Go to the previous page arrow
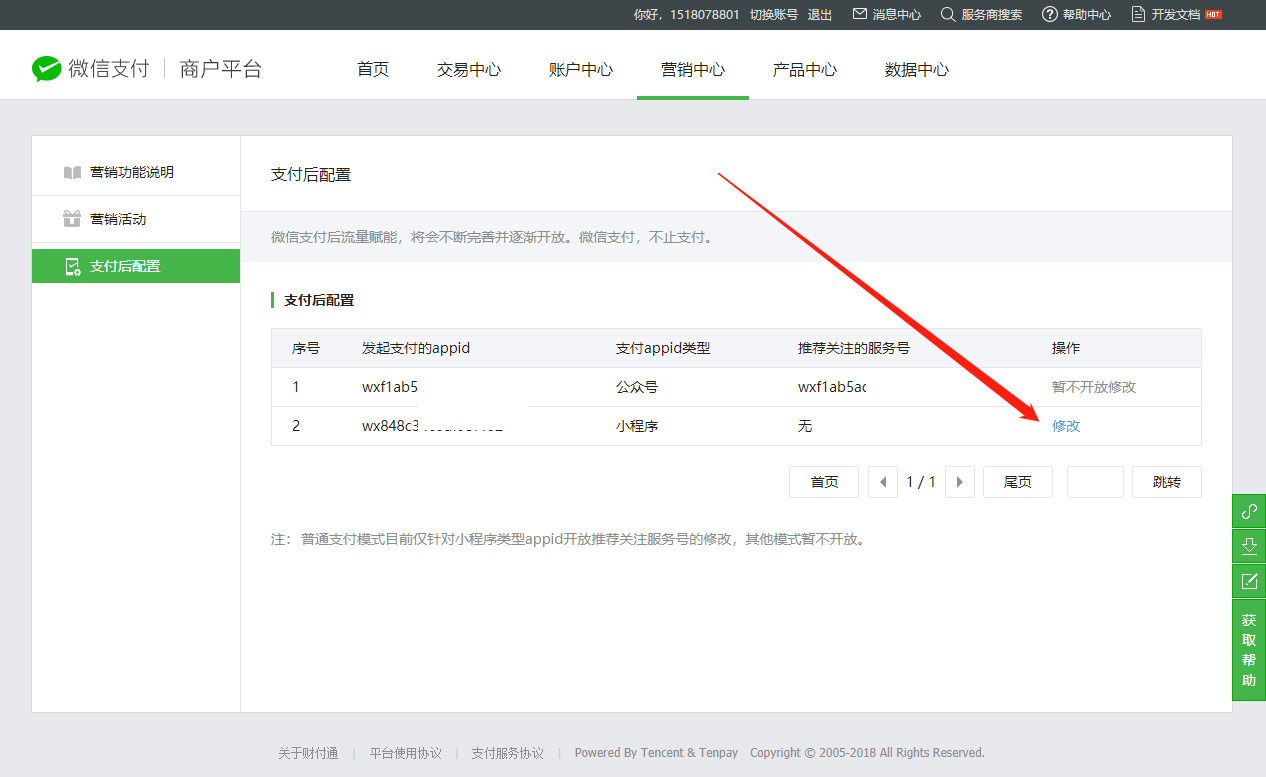 [x=882, y=482]
